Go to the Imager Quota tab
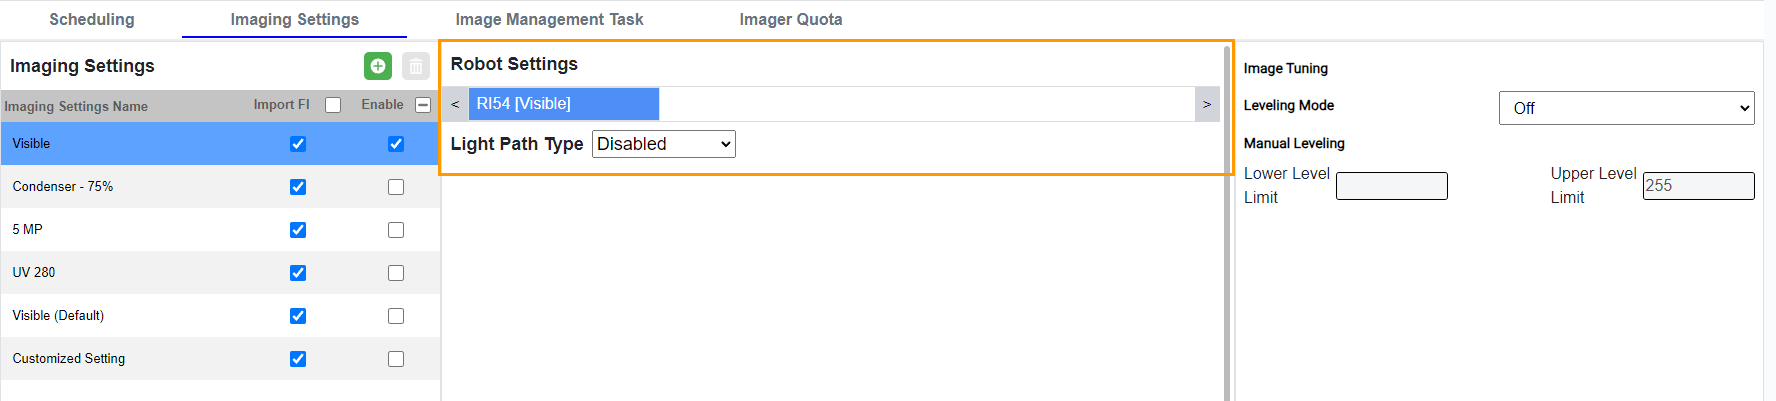Screen dimensions: 1776x401 pos(791,19)
